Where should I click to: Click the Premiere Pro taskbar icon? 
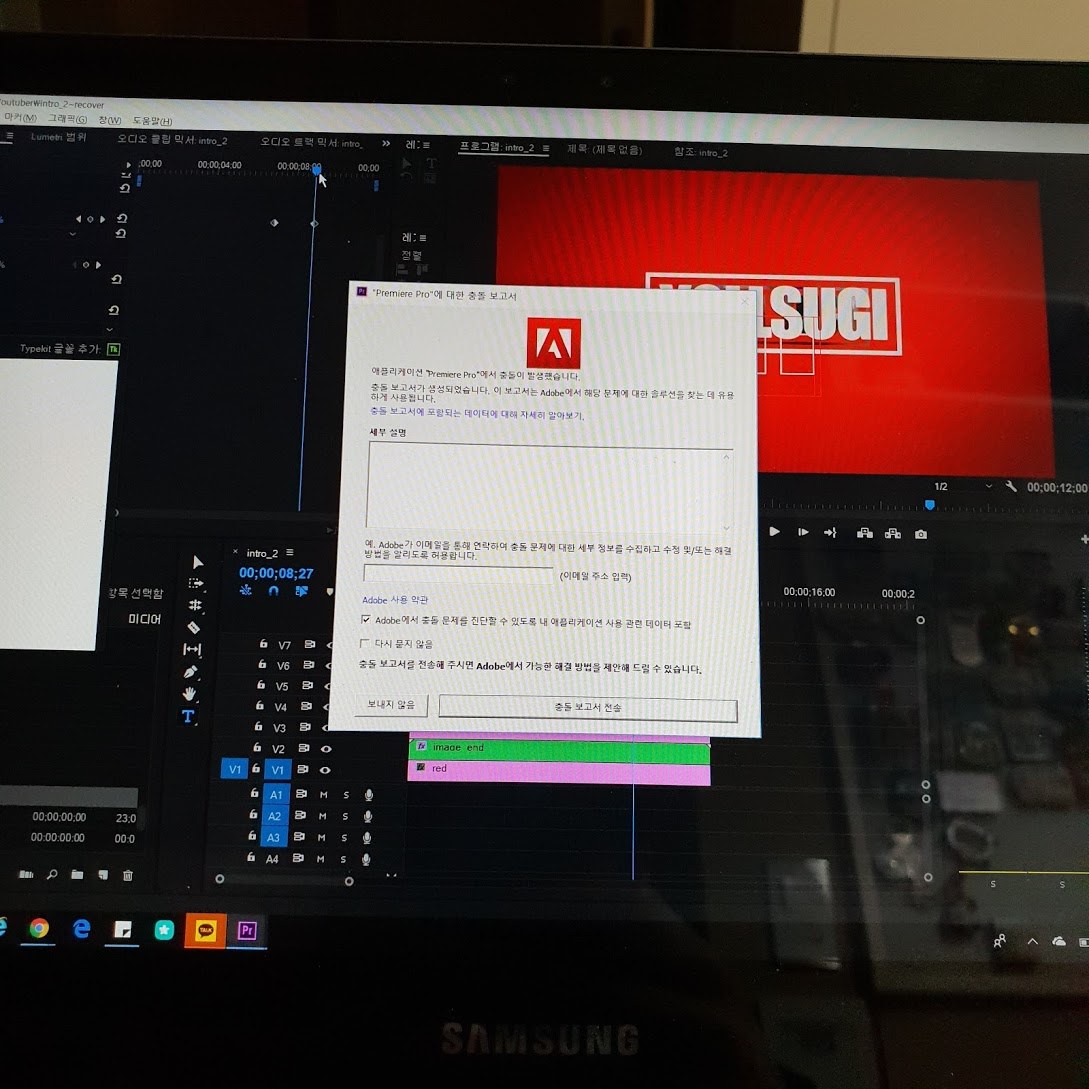247,931
